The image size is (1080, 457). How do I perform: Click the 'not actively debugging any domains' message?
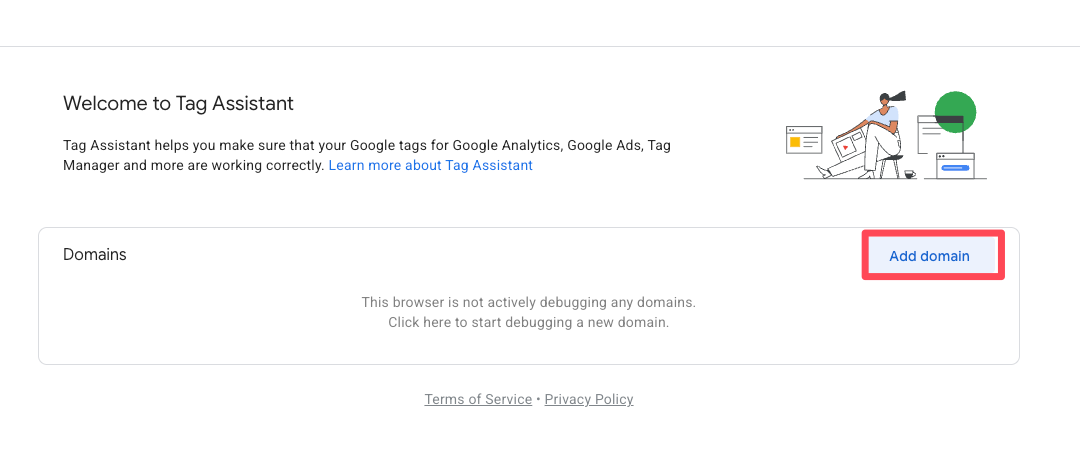(x=528, y=301)
